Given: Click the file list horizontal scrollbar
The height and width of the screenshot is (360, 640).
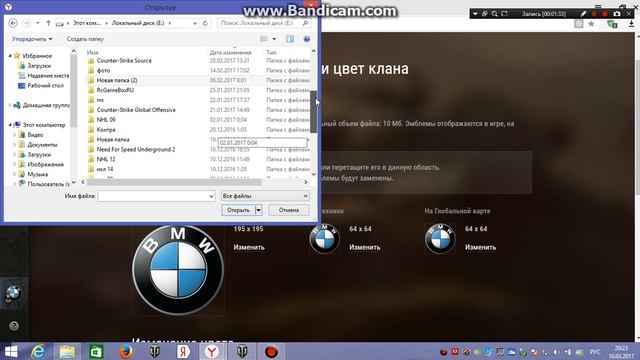Looking at the screenshot, I should (173, 182).
